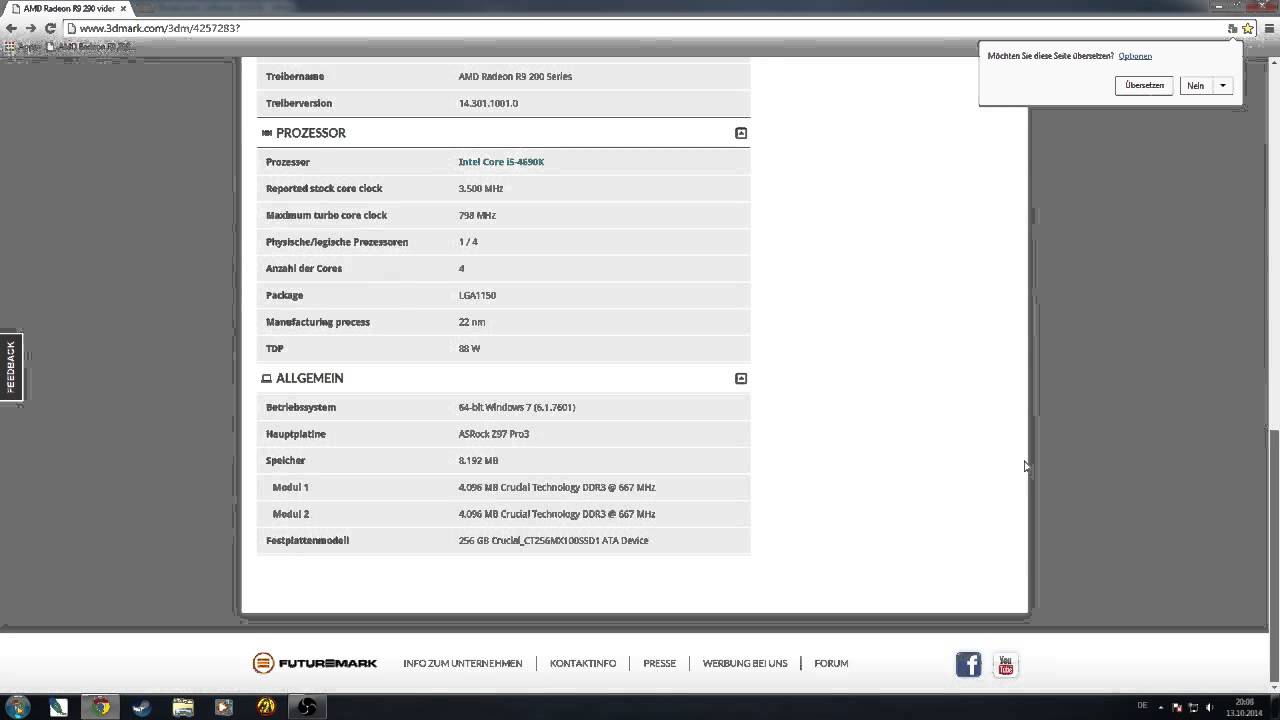Viewport: 1280px width, 720px height.
Task: Select the PROZESSOR section heading
Action: [311, 133]
